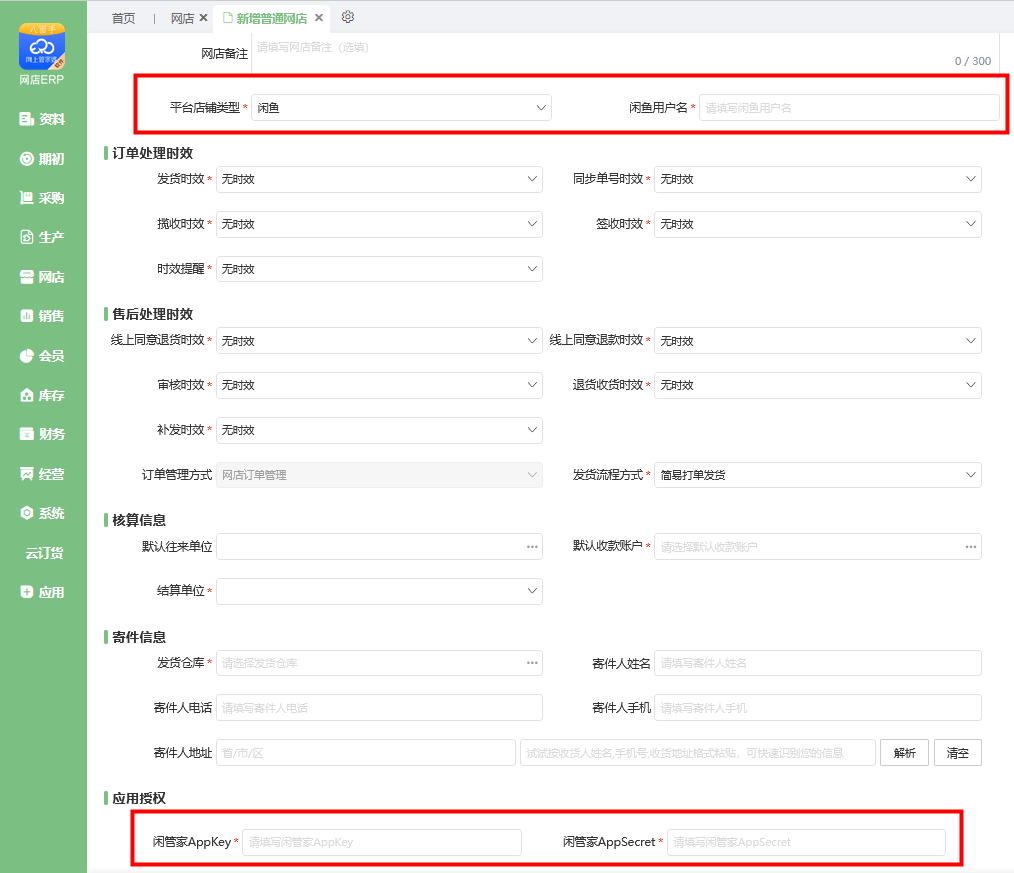Focus the 寄件人电话 input field
Image resolution: width=1014 pixels, height=873 pixels.
pyautogui.click(x=379, y=707)
